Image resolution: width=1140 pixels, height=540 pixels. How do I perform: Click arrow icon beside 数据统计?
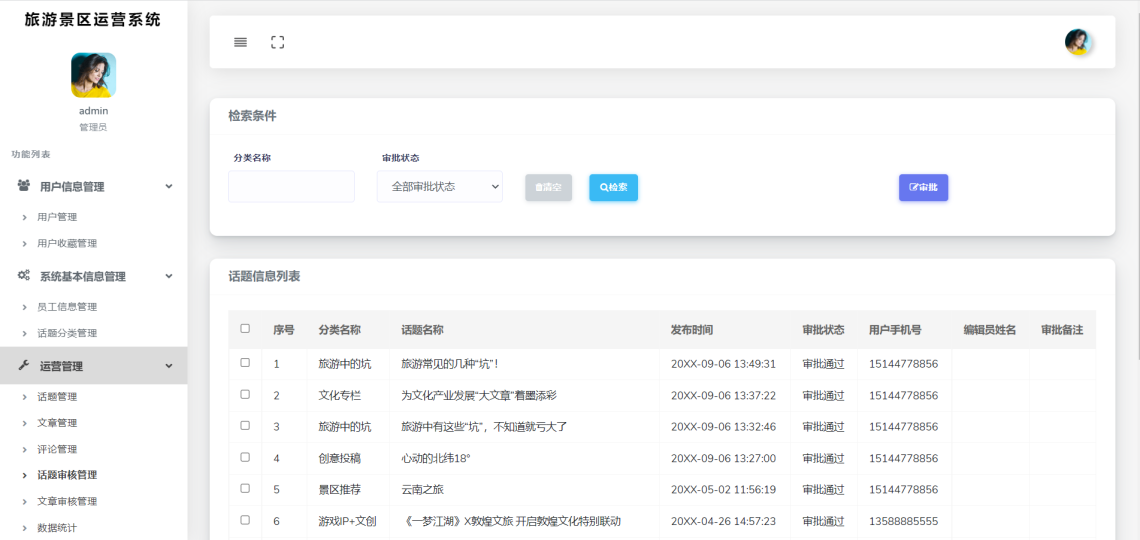(x=25, y=528)
